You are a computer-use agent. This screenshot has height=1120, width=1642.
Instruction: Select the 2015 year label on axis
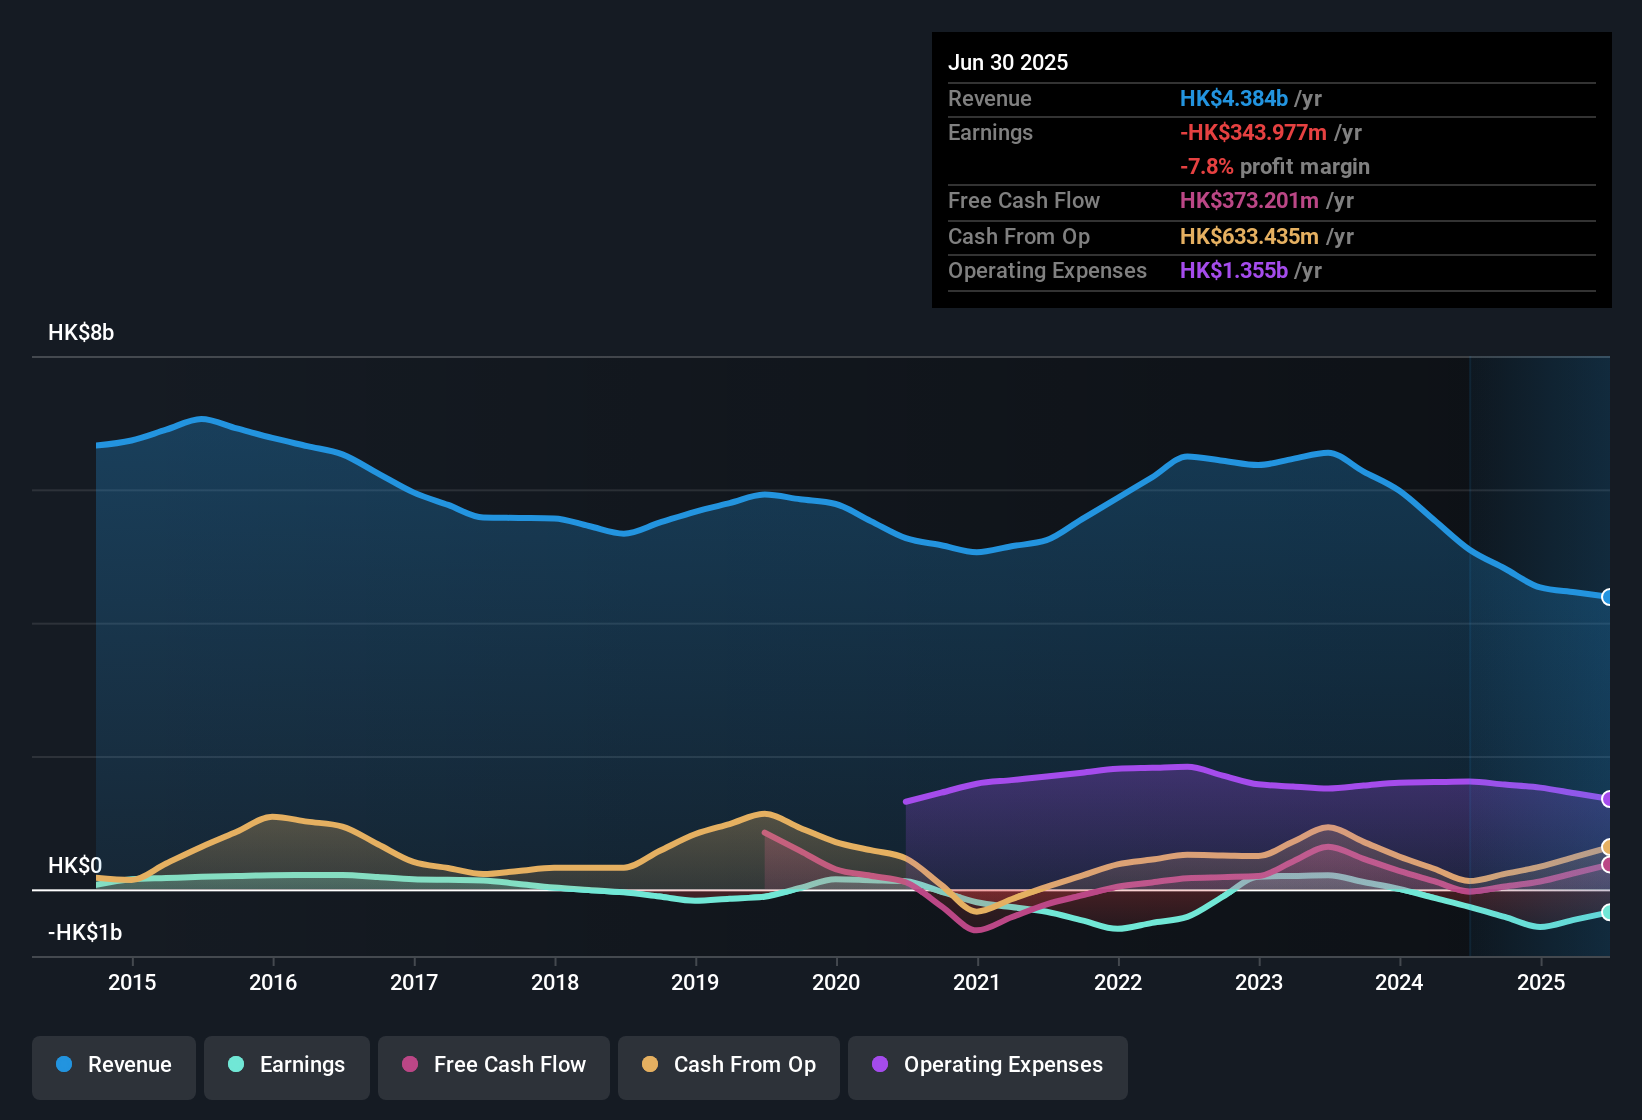point(131,982)
